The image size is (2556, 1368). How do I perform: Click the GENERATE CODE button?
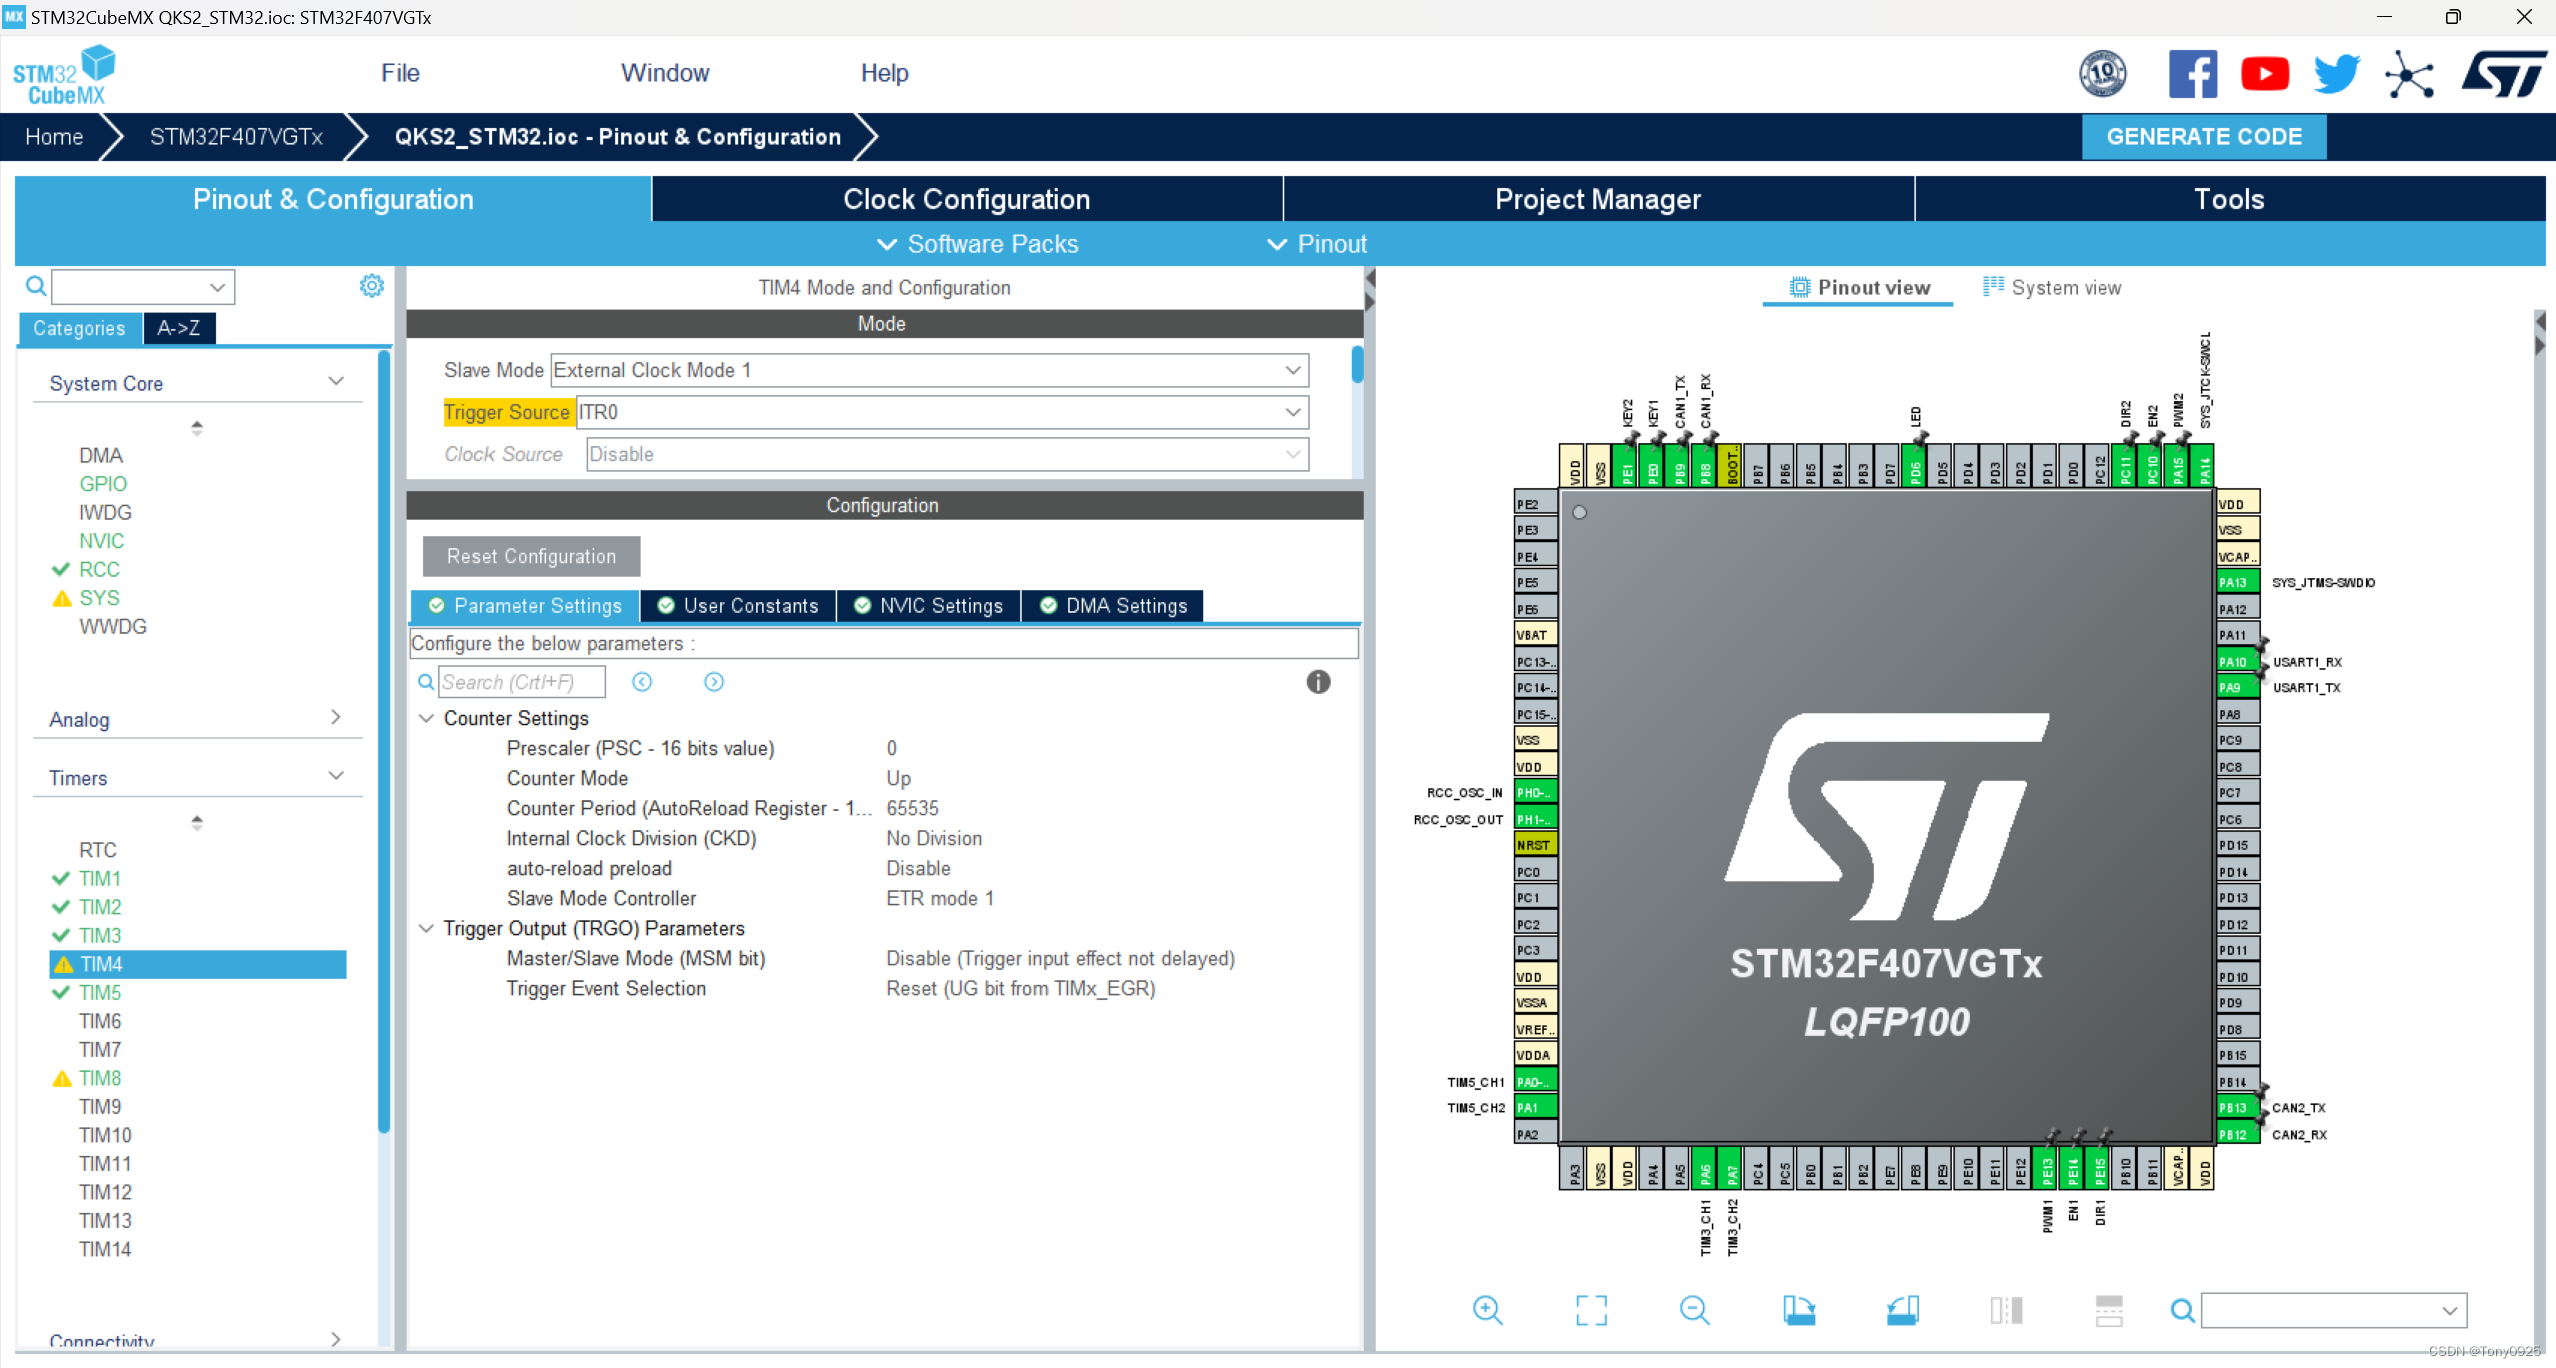pyautogui.click(x=2204, y=136)
